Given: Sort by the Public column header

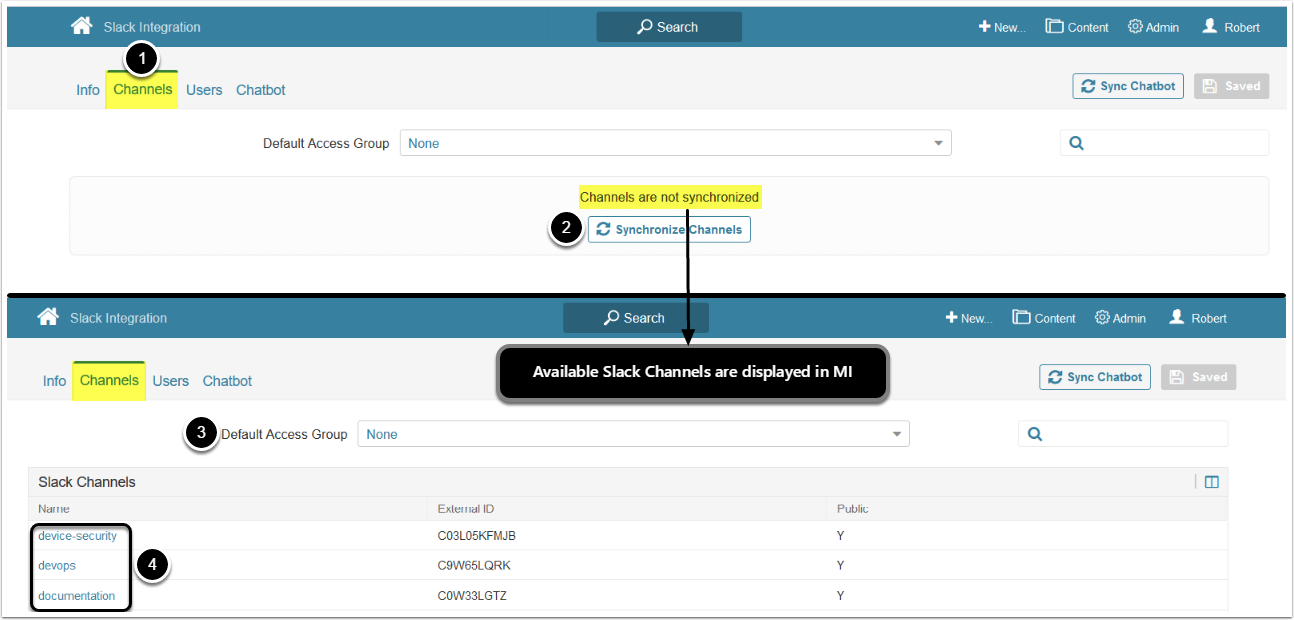Looking at the screenshot, I should [x=853, y=509].
